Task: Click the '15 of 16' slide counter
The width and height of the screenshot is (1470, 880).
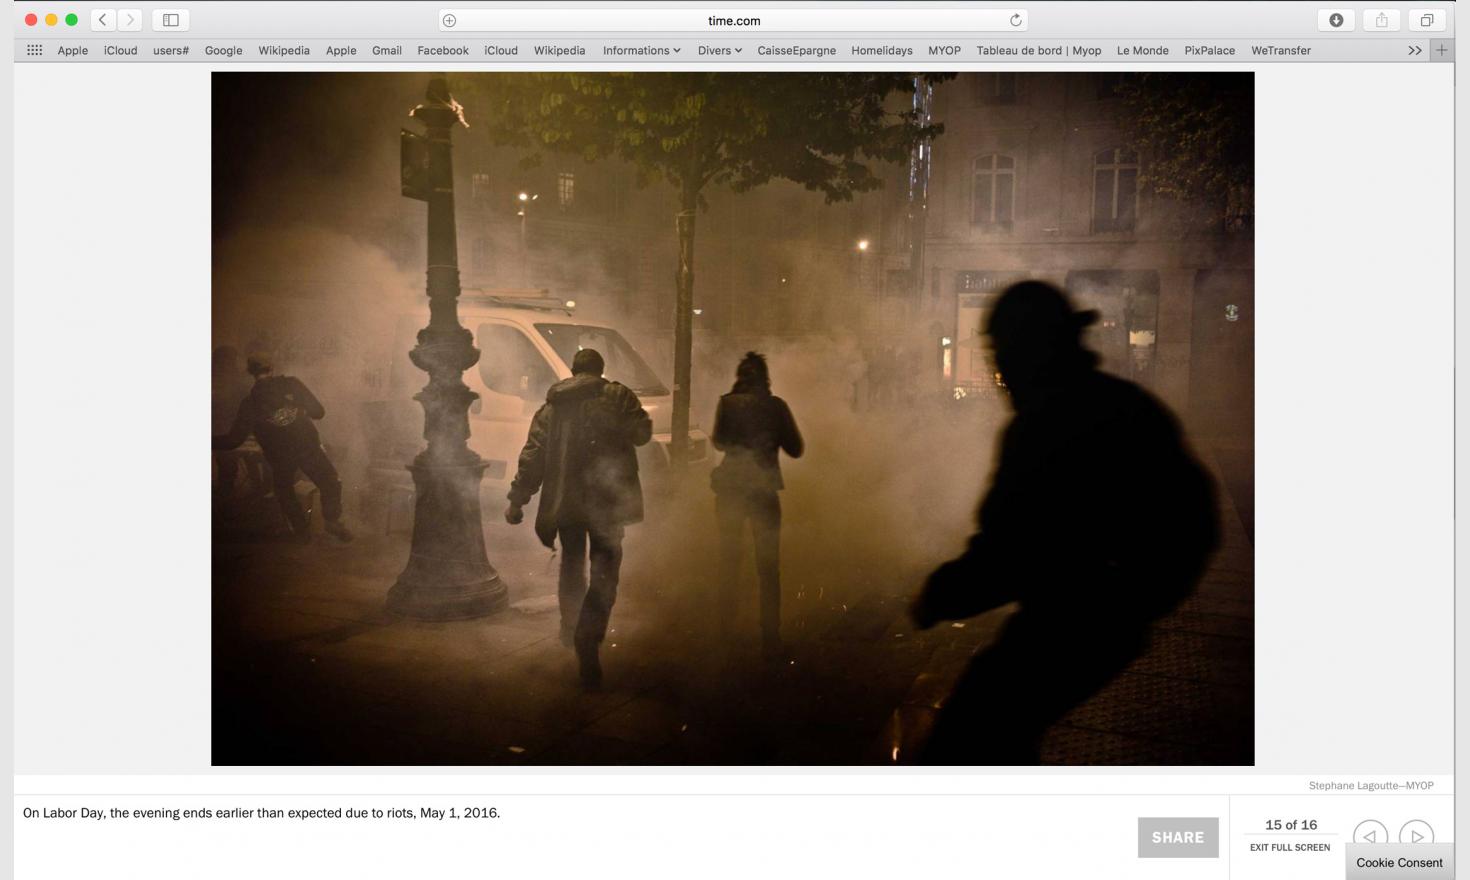Action: pyautogui.click(x=1291, y=825)
